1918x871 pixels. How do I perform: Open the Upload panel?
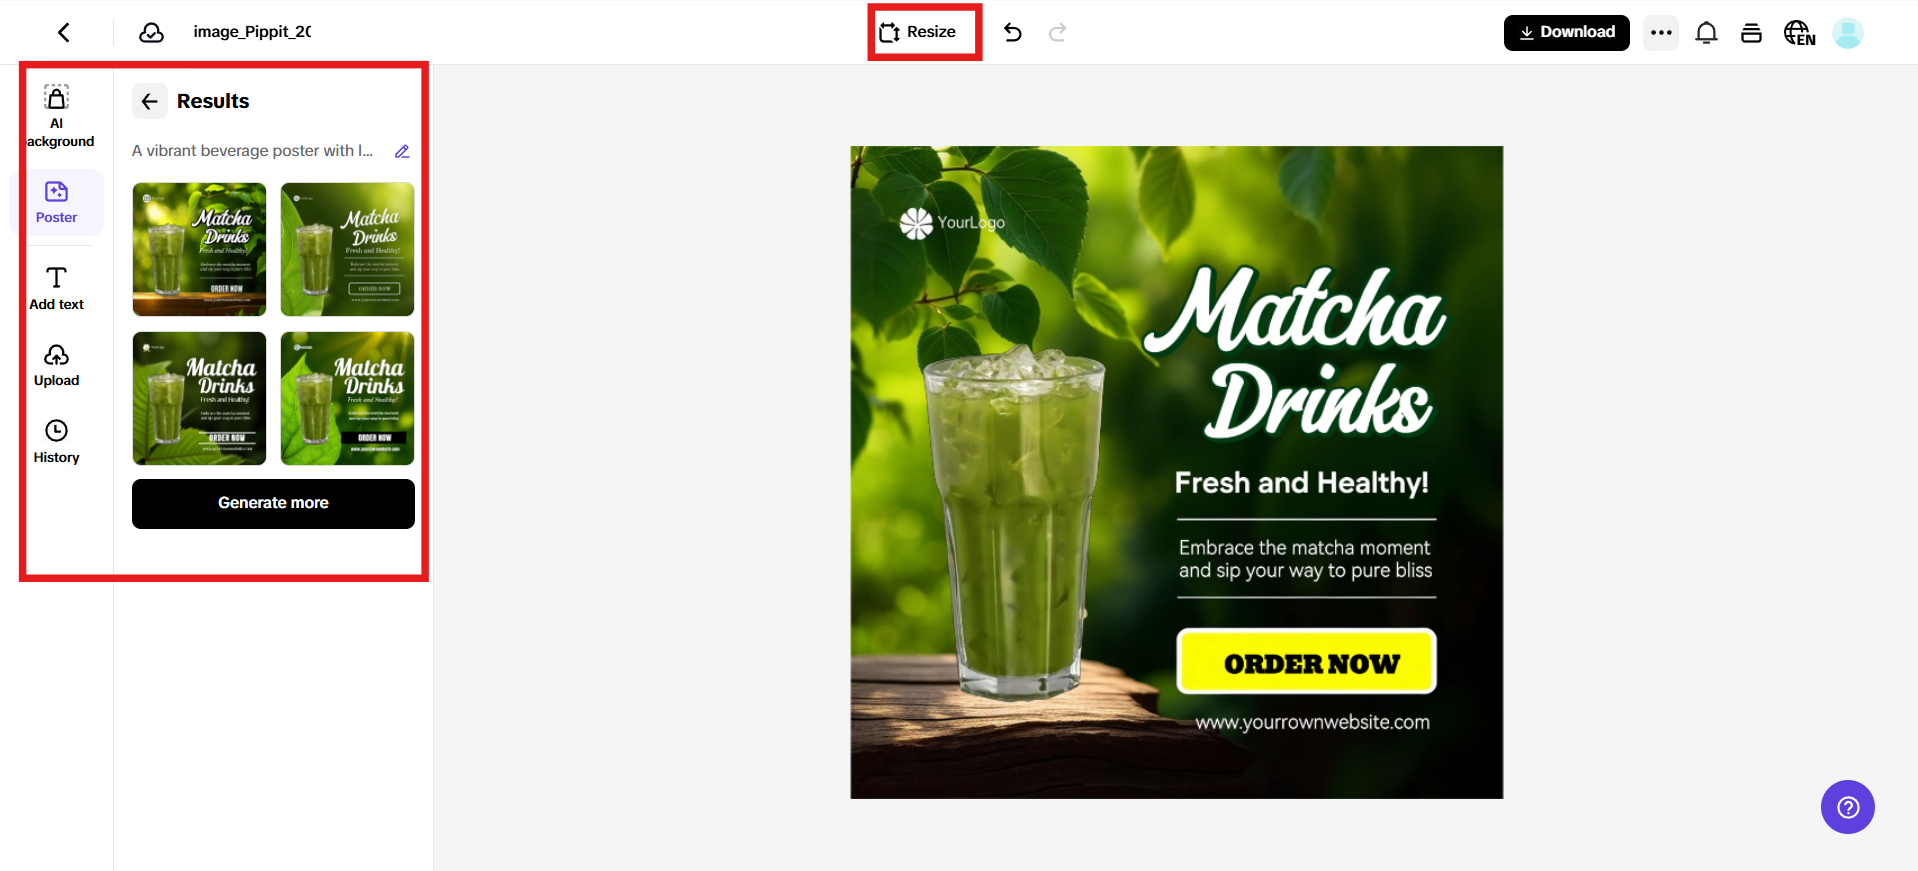point(56,366)
